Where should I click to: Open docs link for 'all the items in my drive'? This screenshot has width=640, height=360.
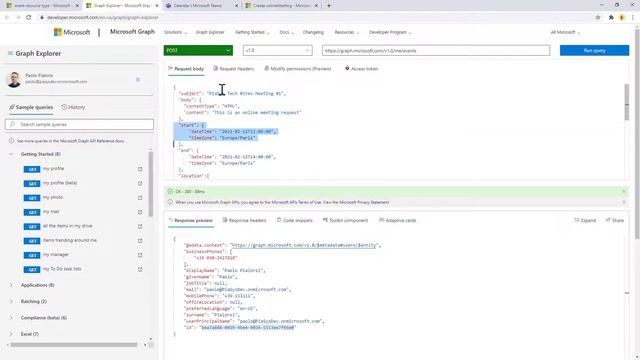(x=140, y=227)
